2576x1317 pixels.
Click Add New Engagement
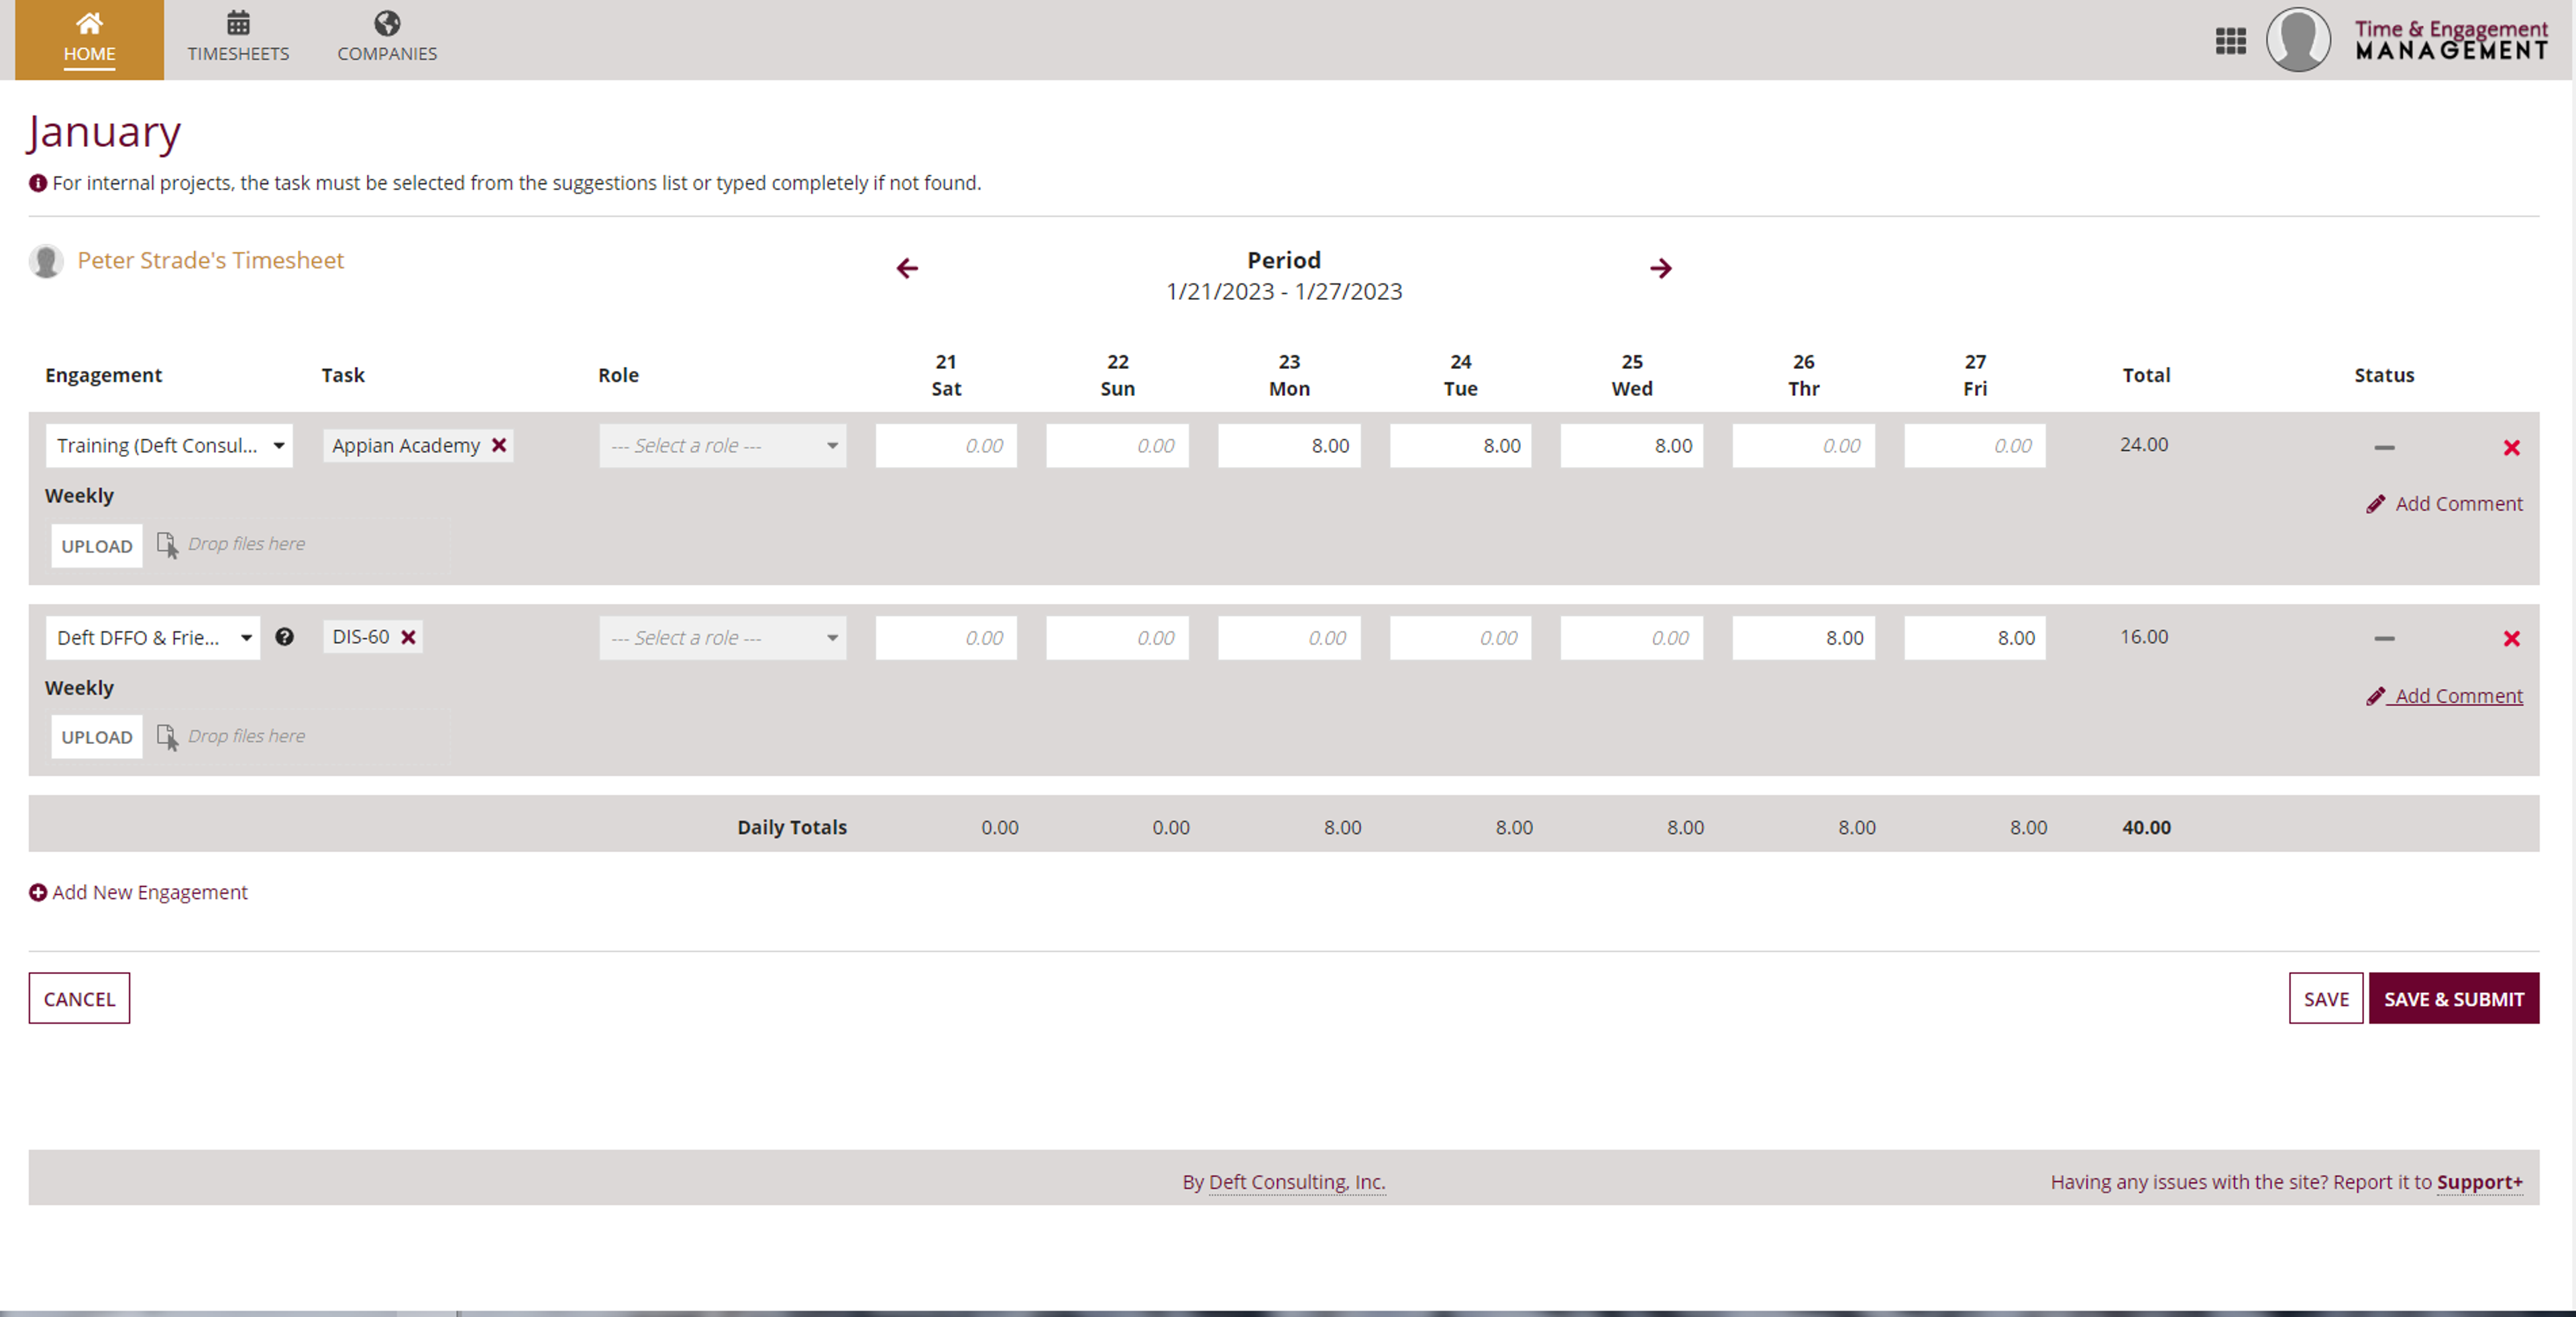click(x=138, y=892)
